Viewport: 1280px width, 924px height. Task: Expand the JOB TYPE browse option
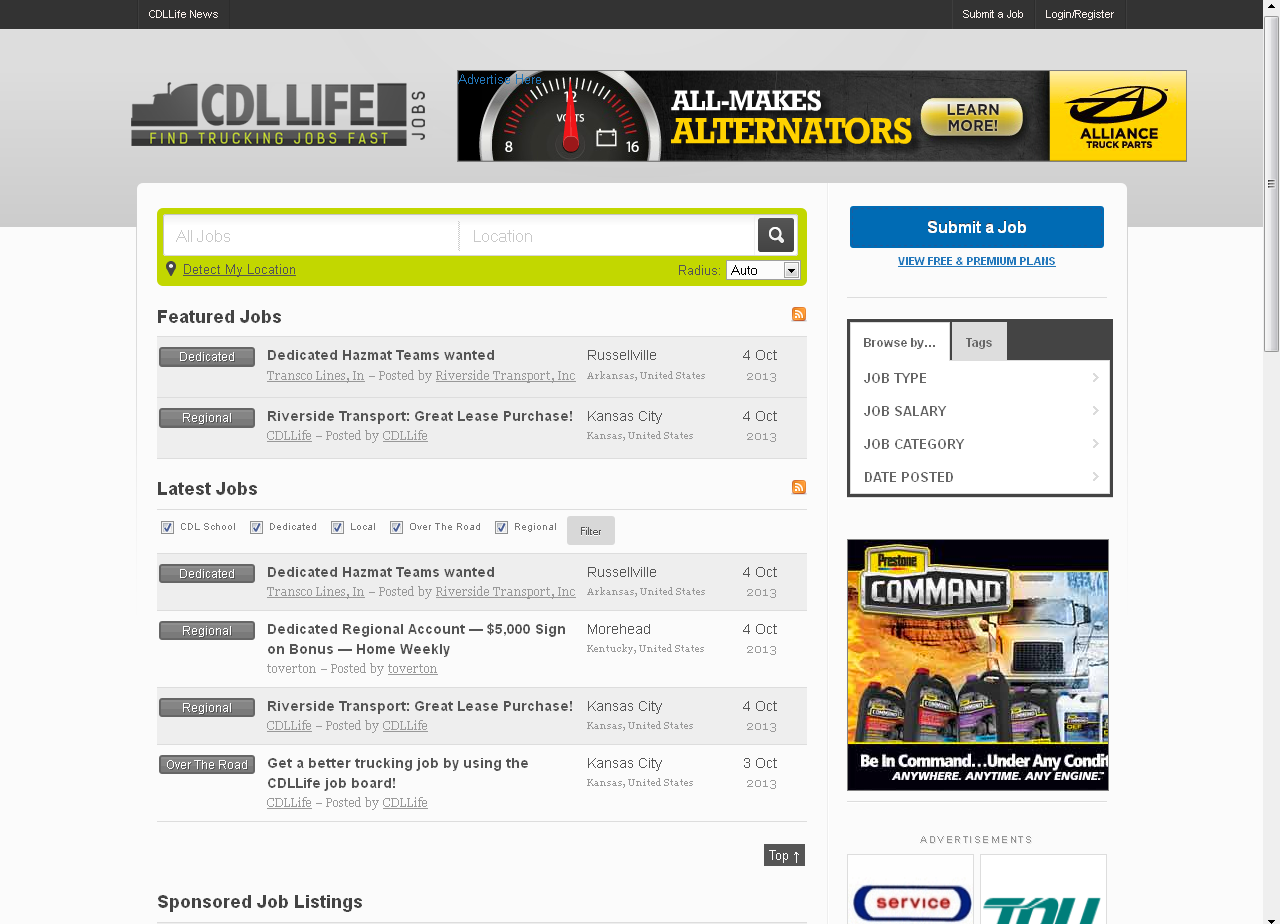click(980, 378)
